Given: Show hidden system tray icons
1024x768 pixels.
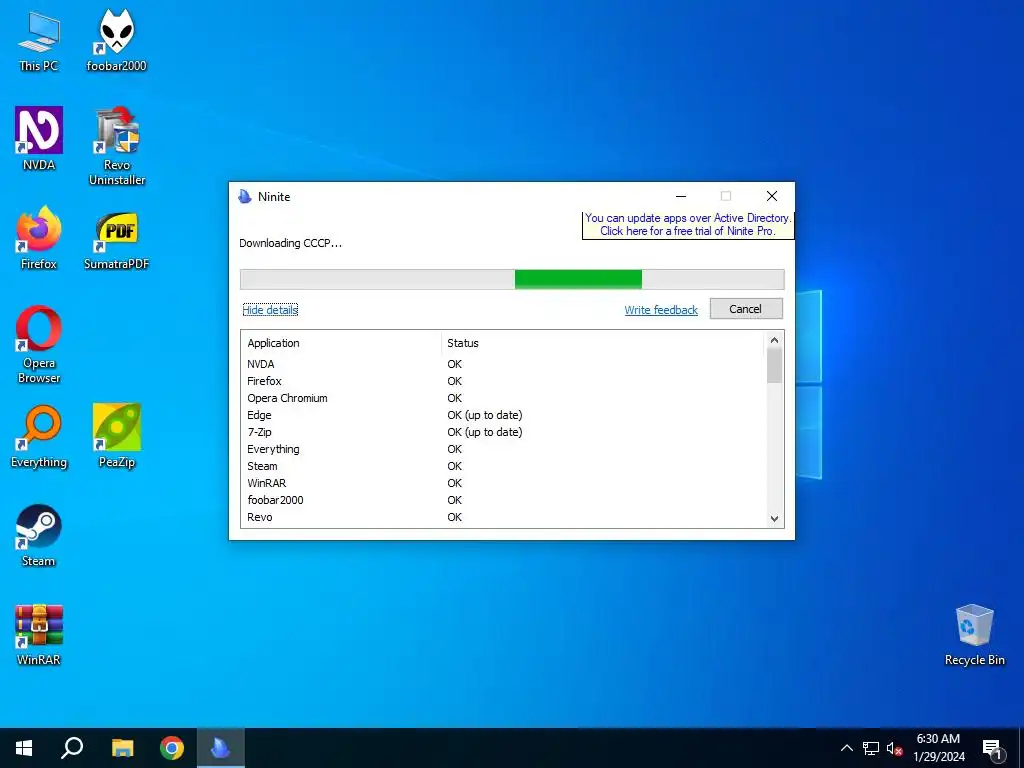Looking at the screenshot, I should (x=846, y=748).
